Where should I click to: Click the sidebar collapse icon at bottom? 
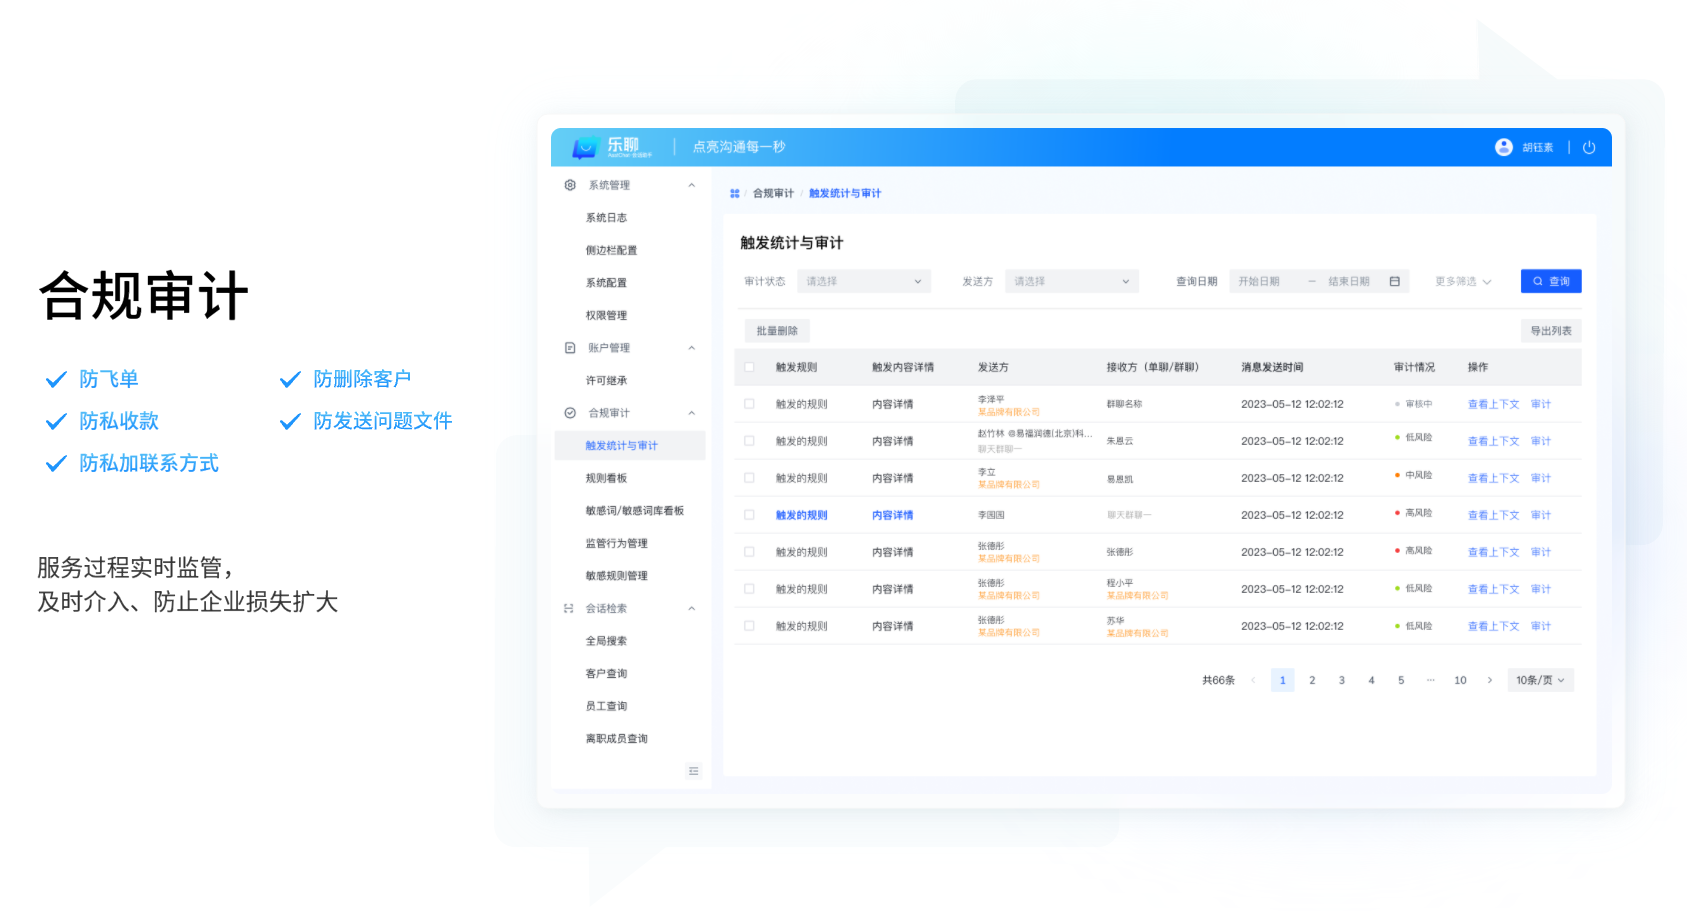694,771
